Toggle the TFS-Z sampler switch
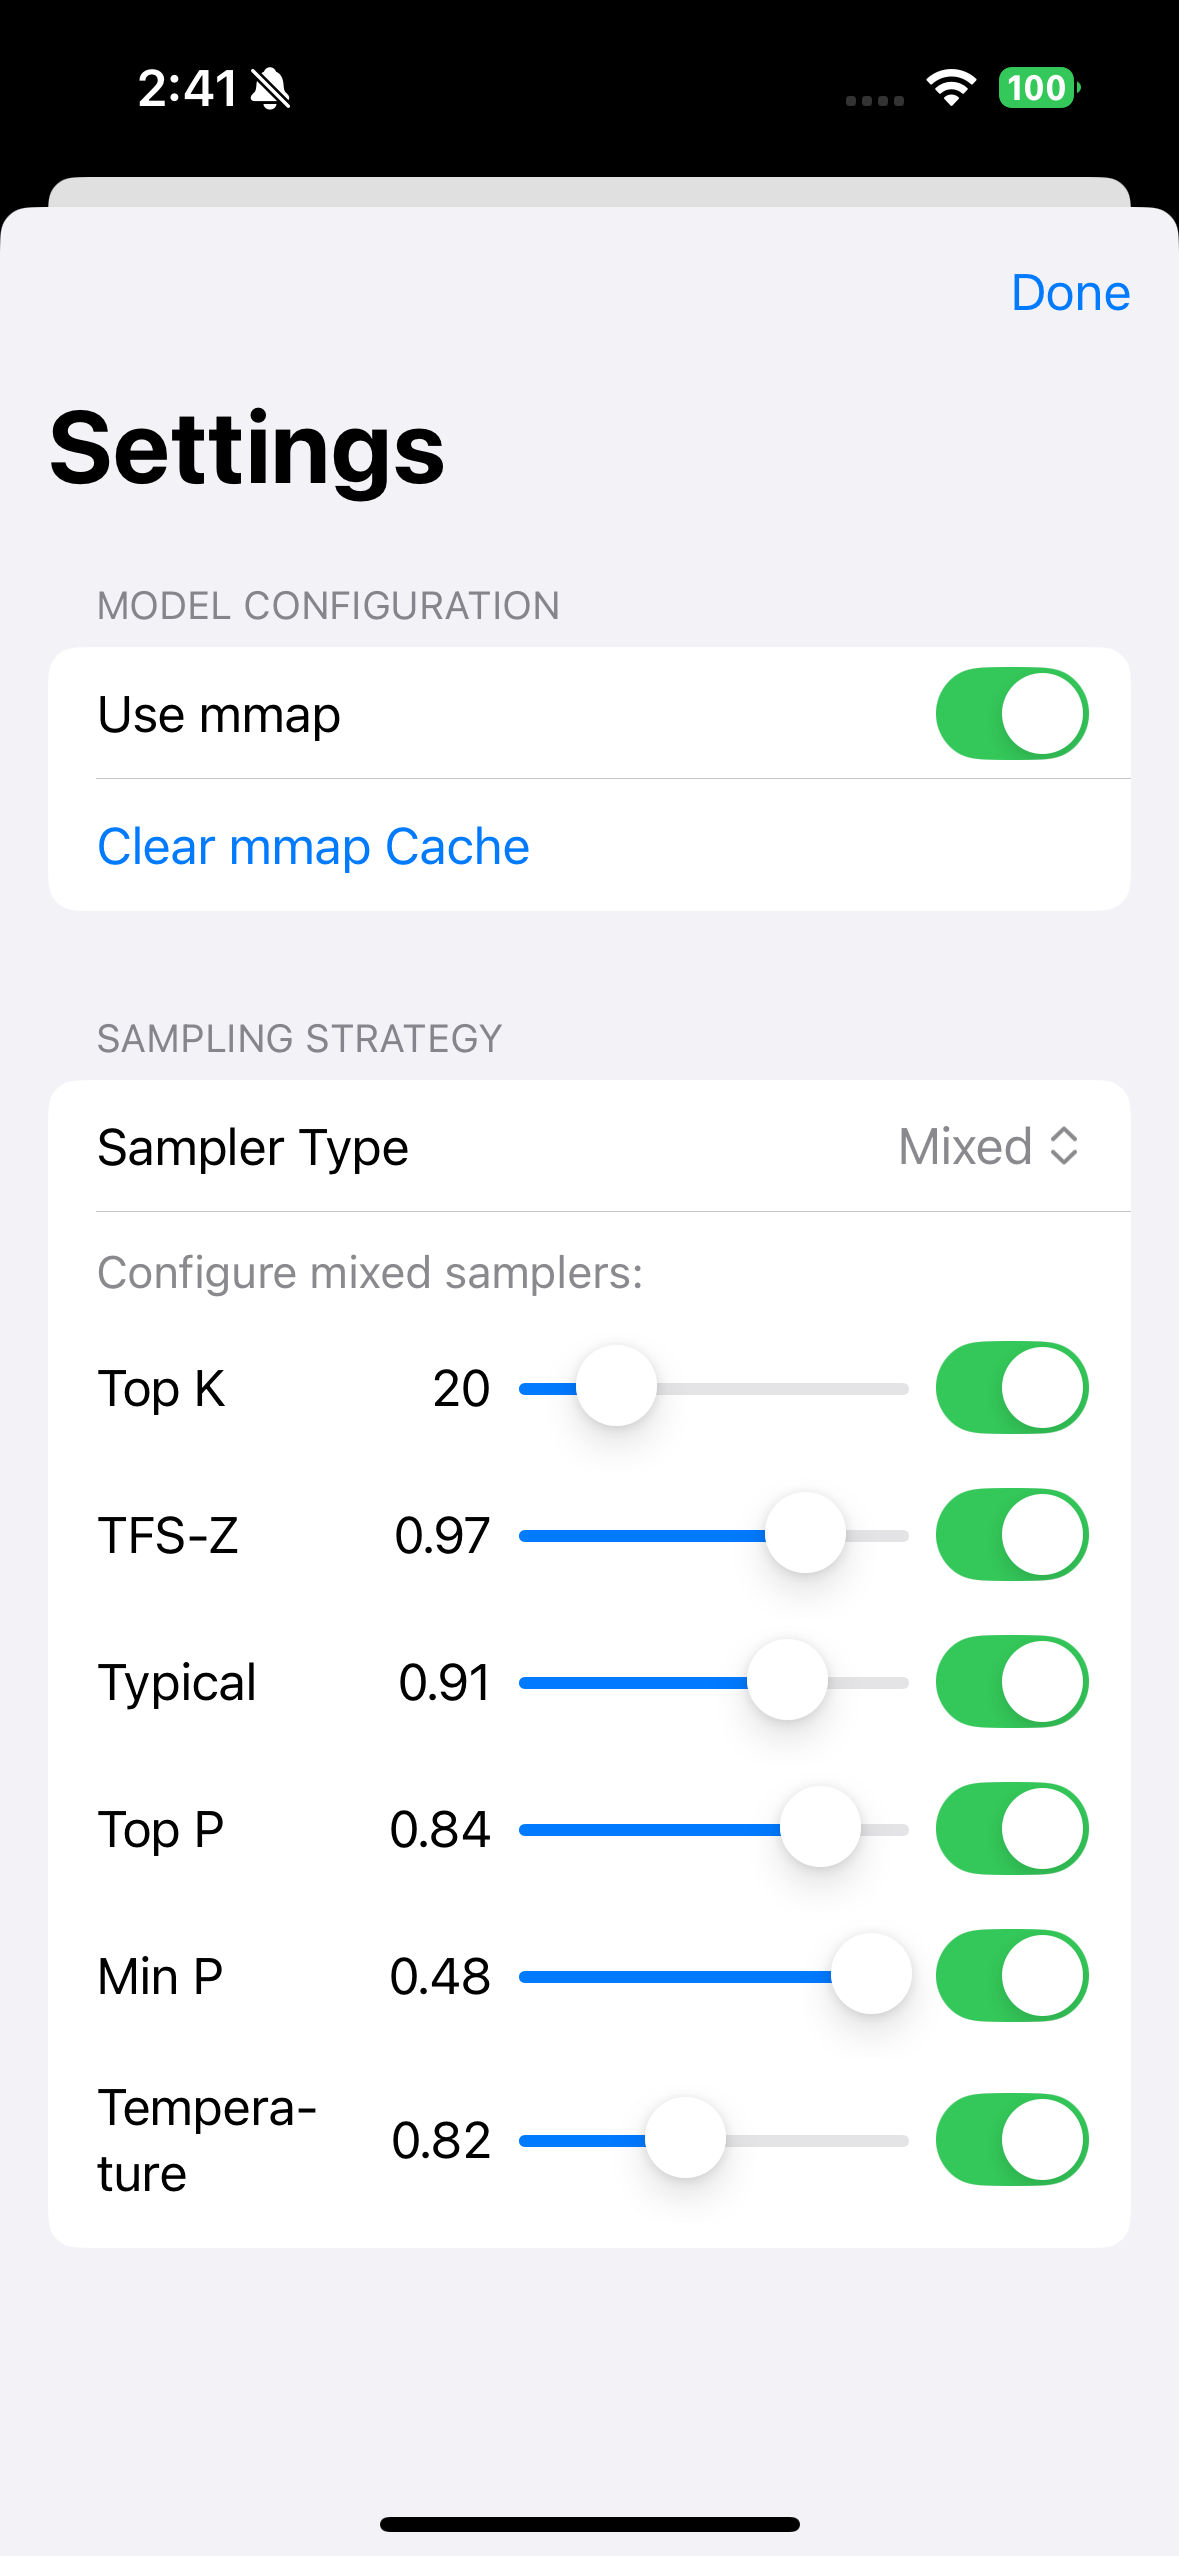Viewport: 1179px width, 2556px height. 1011,1535
